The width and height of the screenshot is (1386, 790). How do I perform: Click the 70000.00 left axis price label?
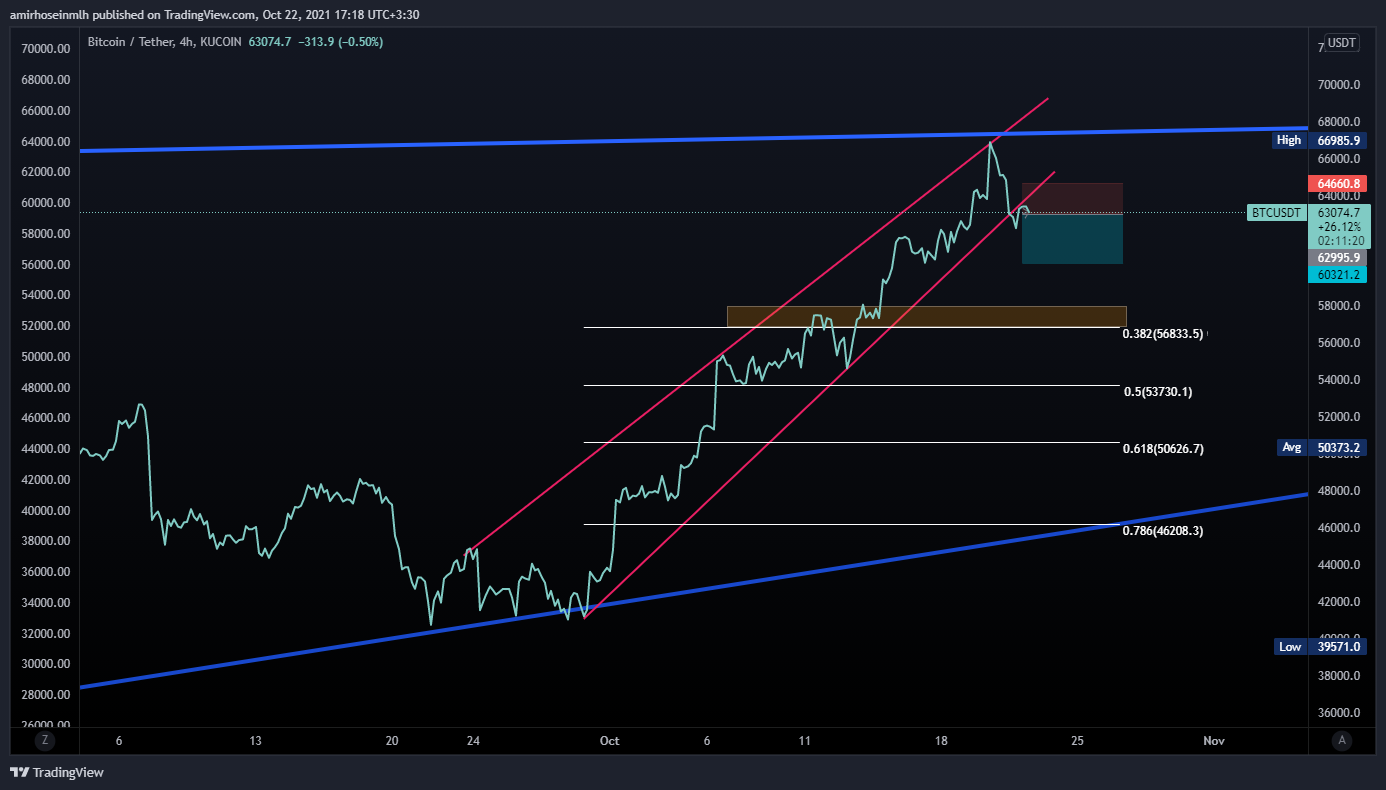pyautogui.click(x=45, y=49)
